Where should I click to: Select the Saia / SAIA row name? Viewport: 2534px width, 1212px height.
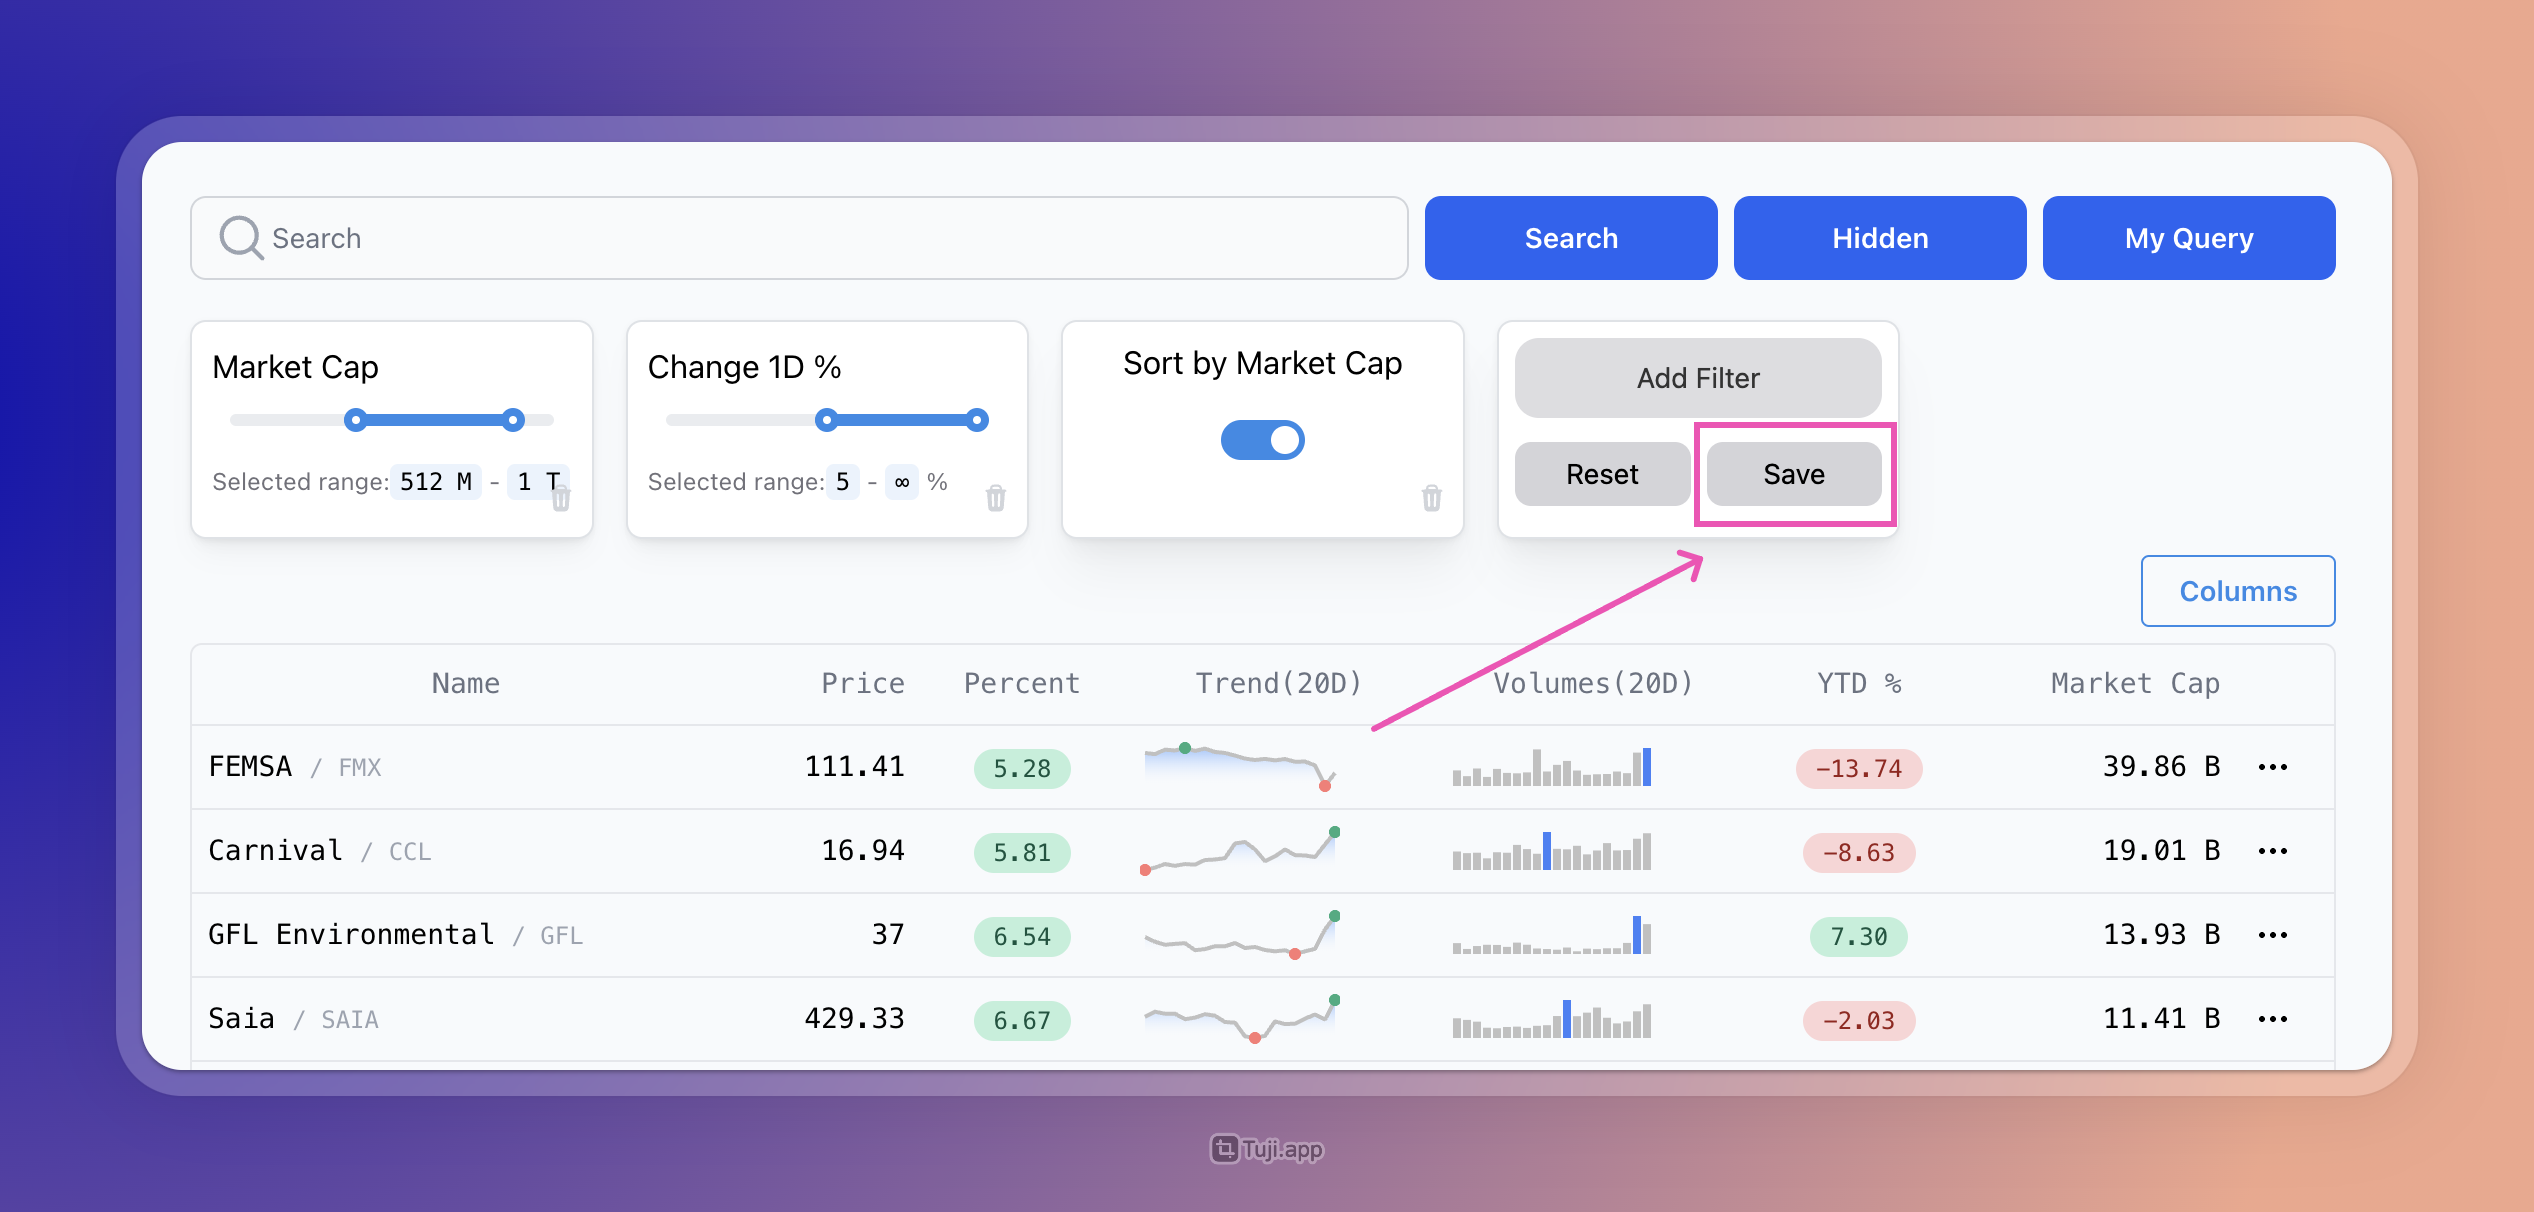(x=294, y=1019)
